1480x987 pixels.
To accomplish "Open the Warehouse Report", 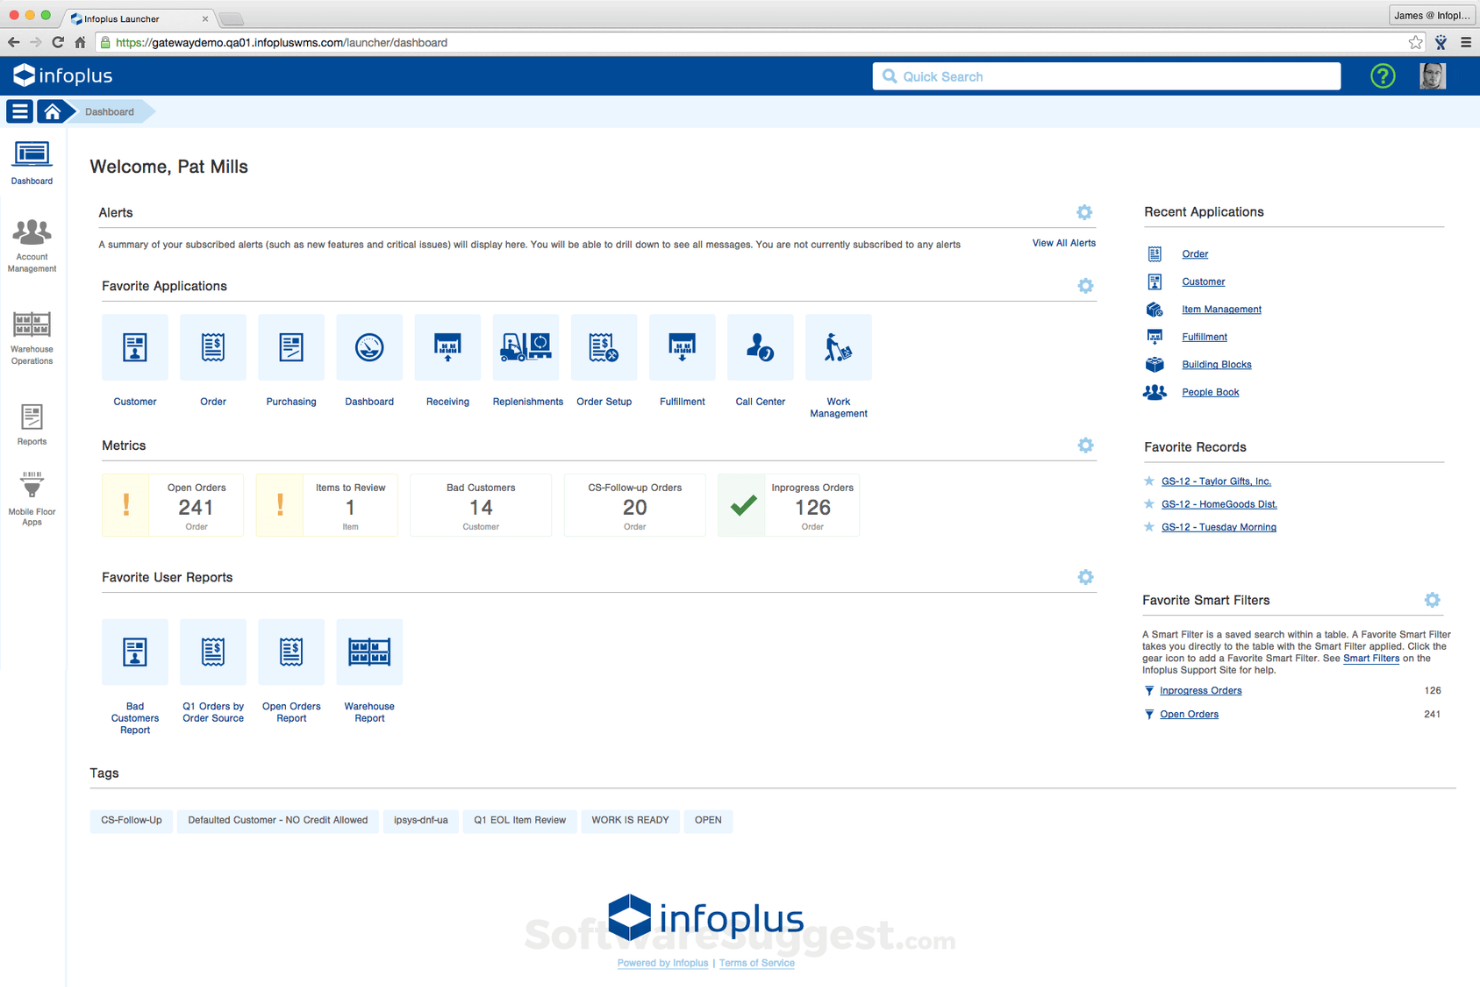I will click(369, 651).
